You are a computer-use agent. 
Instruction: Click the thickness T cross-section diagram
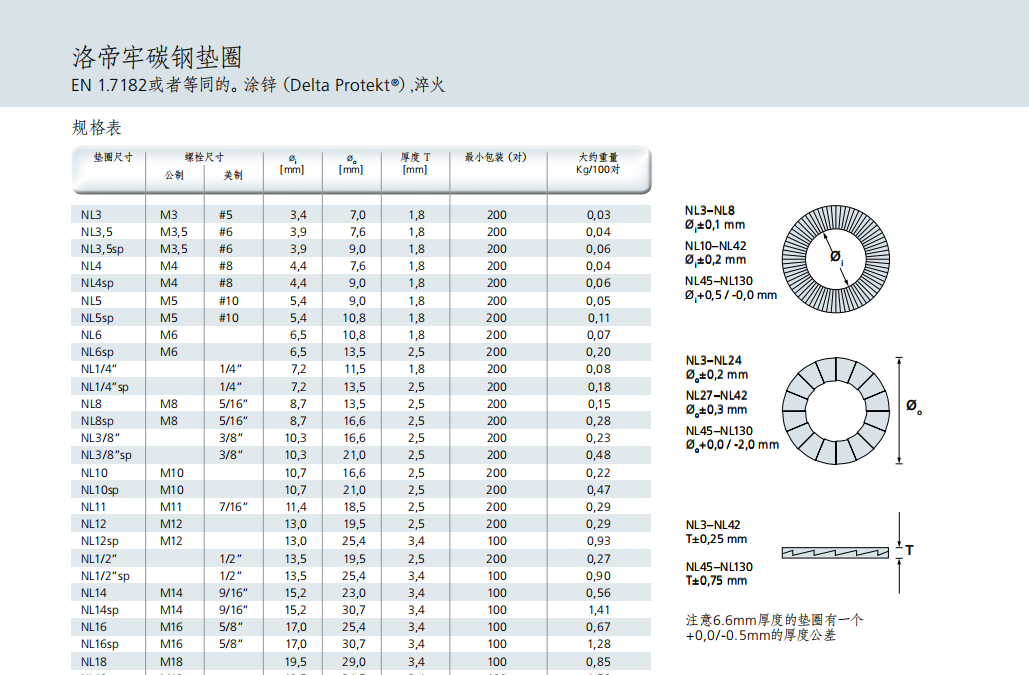pos(835,553)
